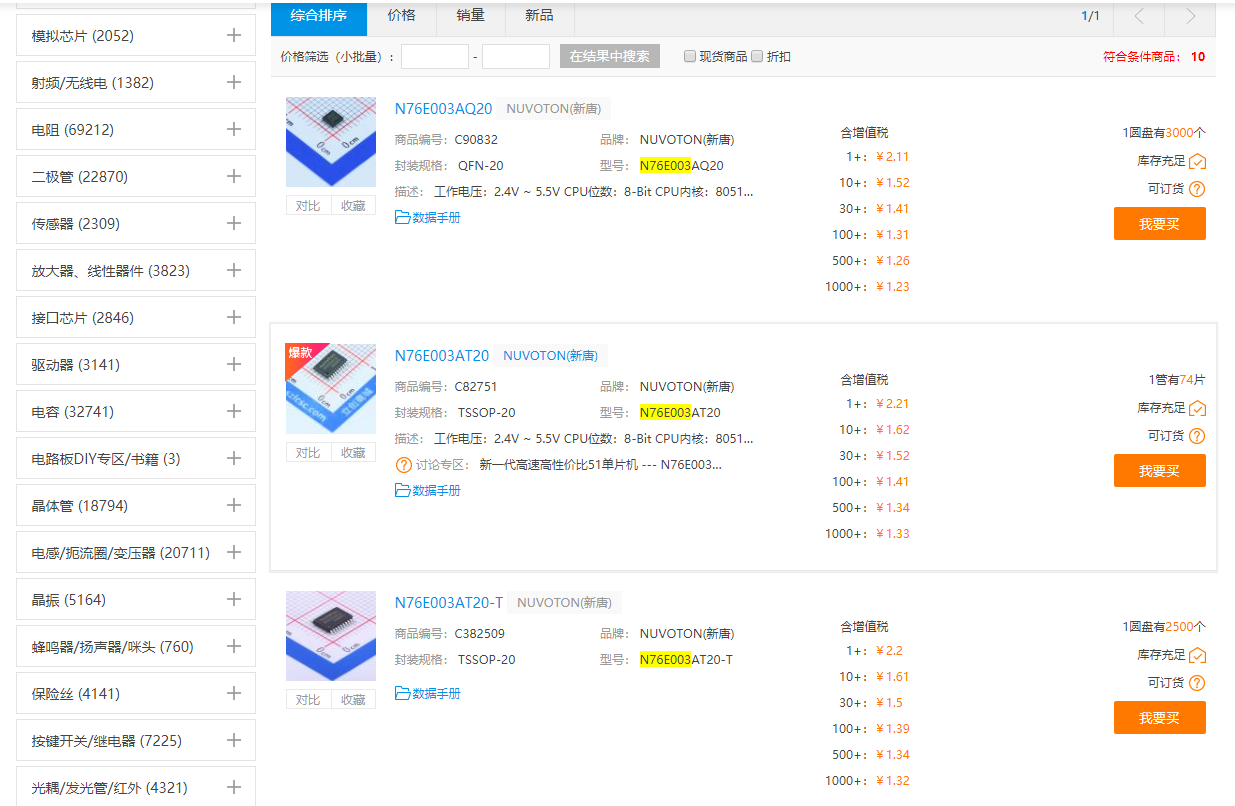Expand the 驱动器 (3141) category
1235x806 pixels.
[234, 364]
